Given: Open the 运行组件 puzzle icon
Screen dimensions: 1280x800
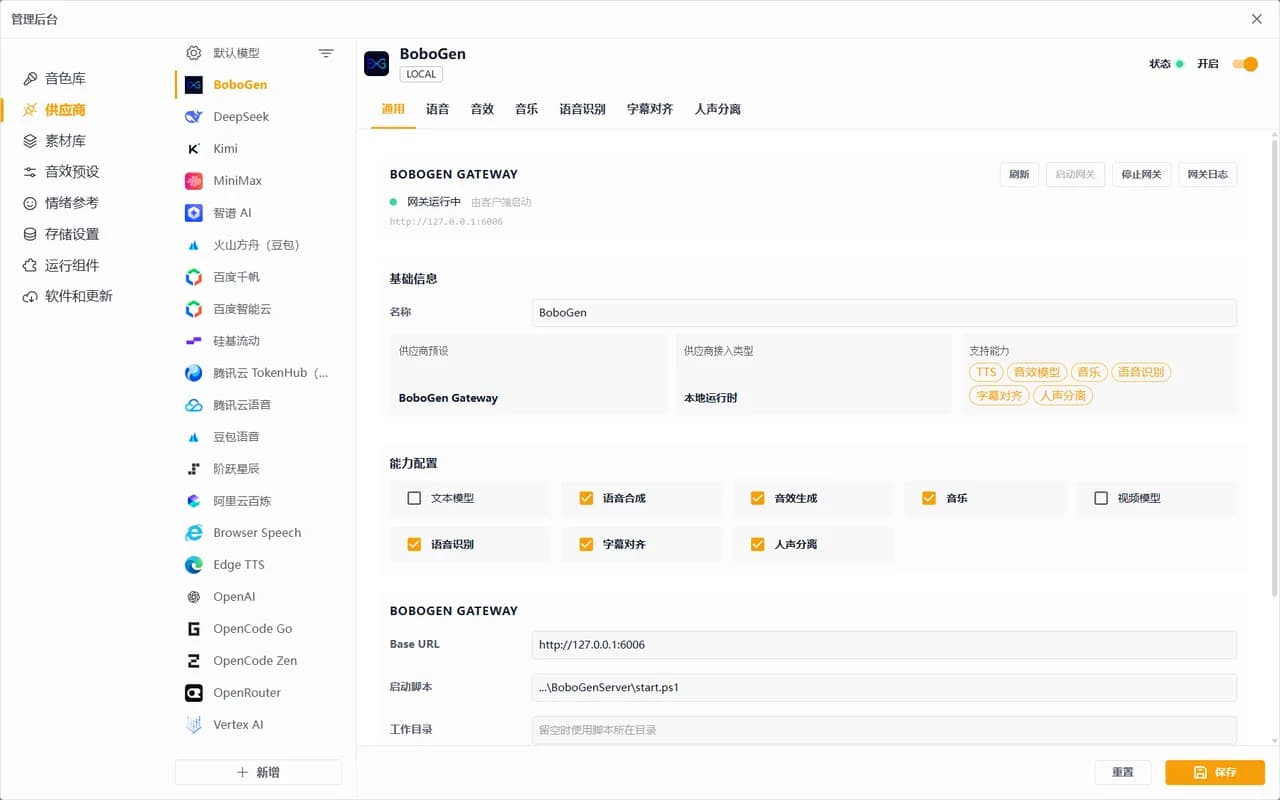Looking at the screenshot, I should tap(30, 265).
